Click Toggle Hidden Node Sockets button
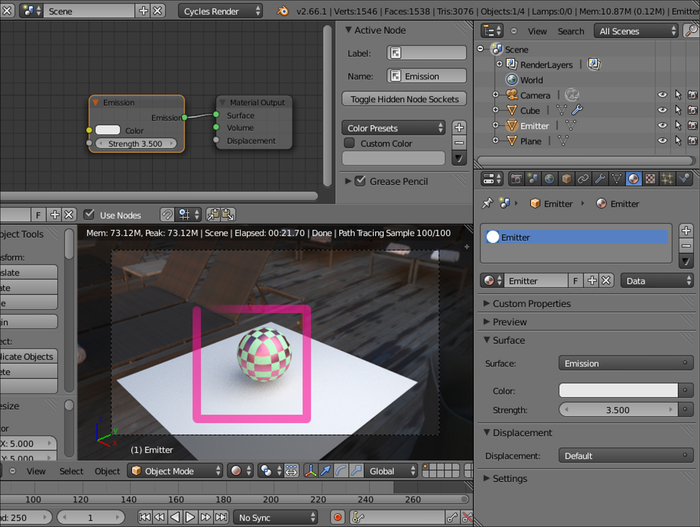700x527 pixels. click(x=404, y=99)
